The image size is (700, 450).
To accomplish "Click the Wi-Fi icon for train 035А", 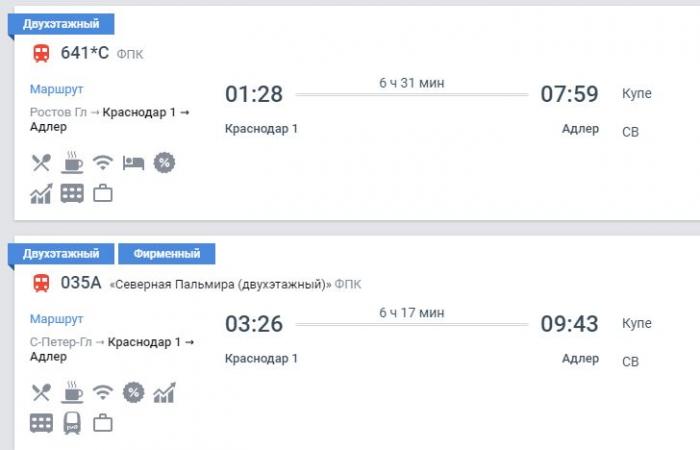I will [103, 392].
